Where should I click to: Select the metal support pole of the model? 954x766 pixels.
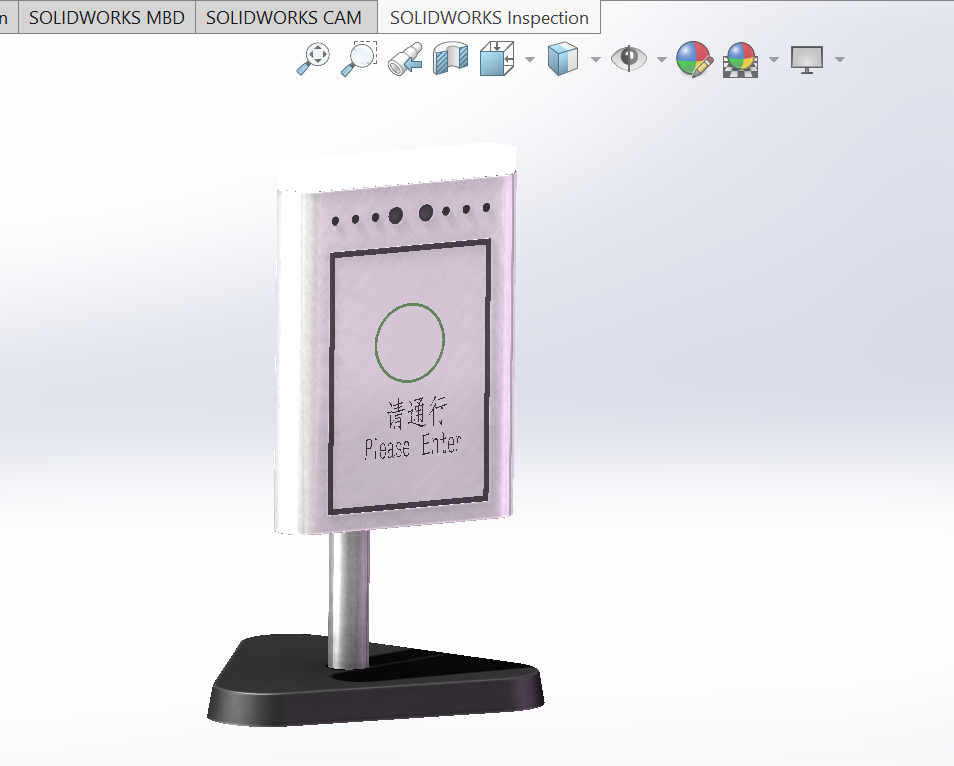349,599
